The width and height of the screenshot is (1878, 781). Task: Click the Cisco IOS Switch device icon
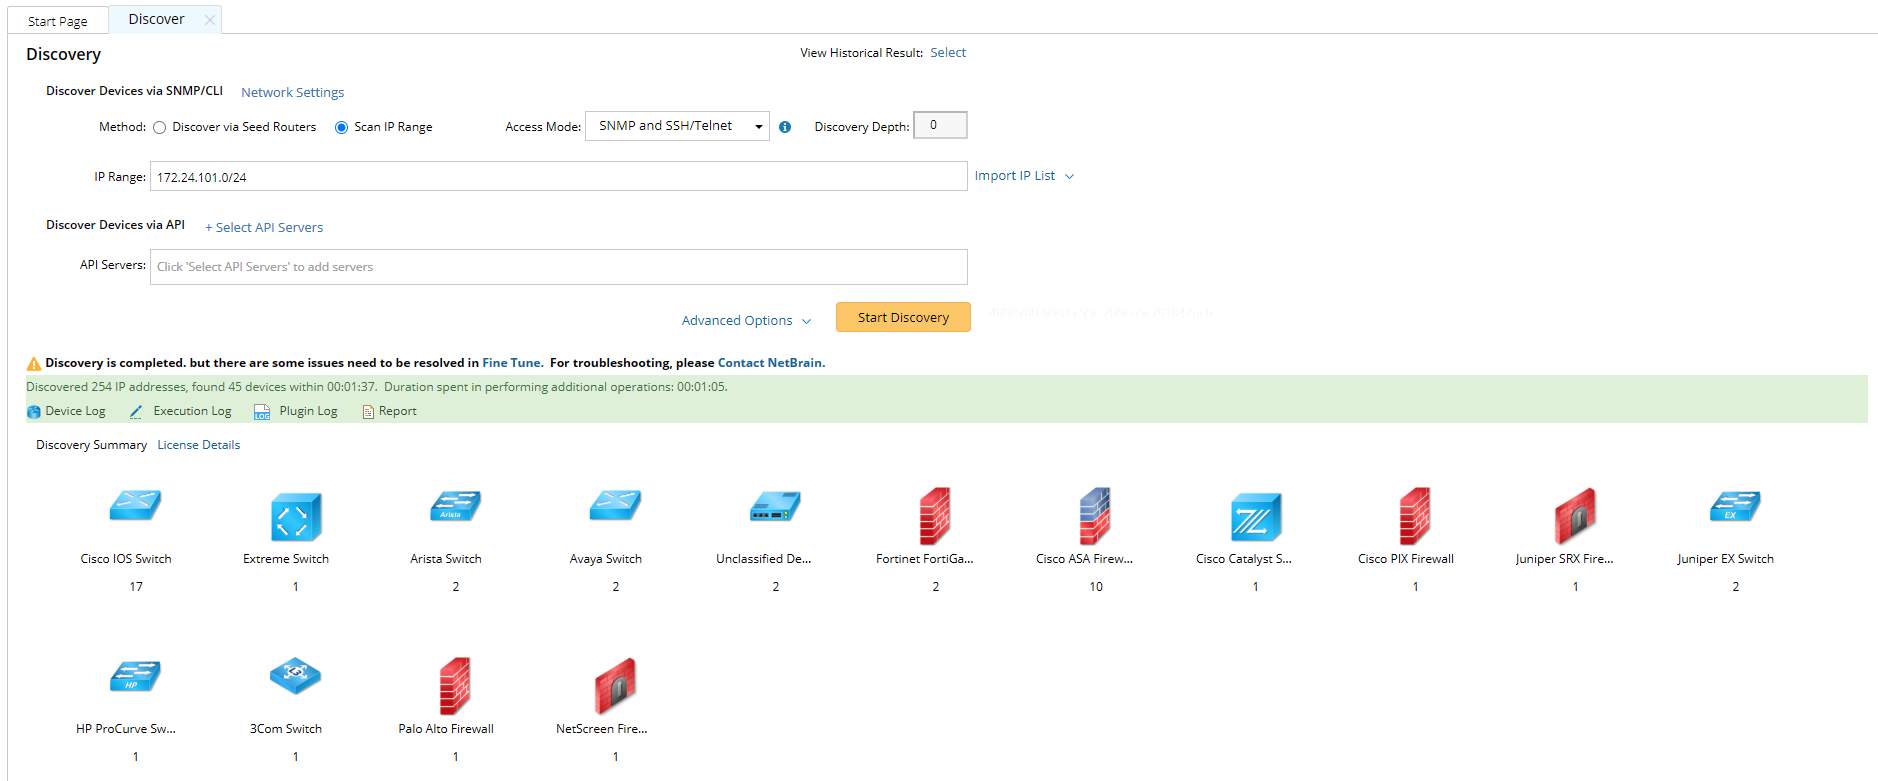click(x=135, y=506)
